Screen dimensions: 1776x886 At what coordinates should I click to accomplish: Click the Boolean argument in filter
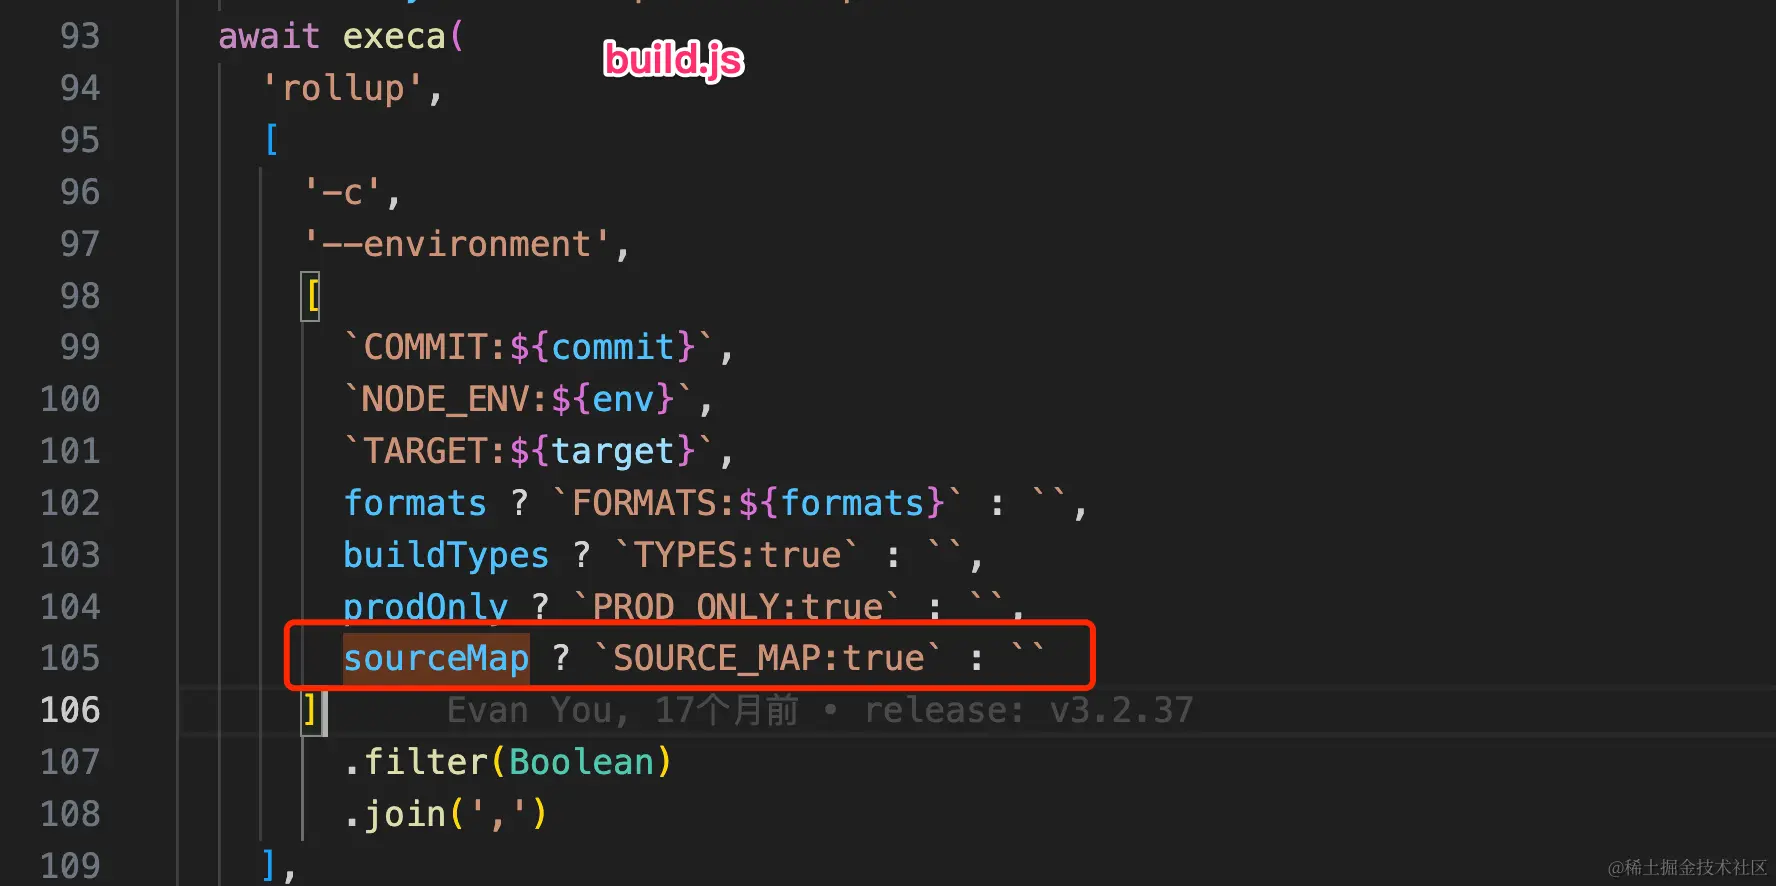(x=581, y=762)
